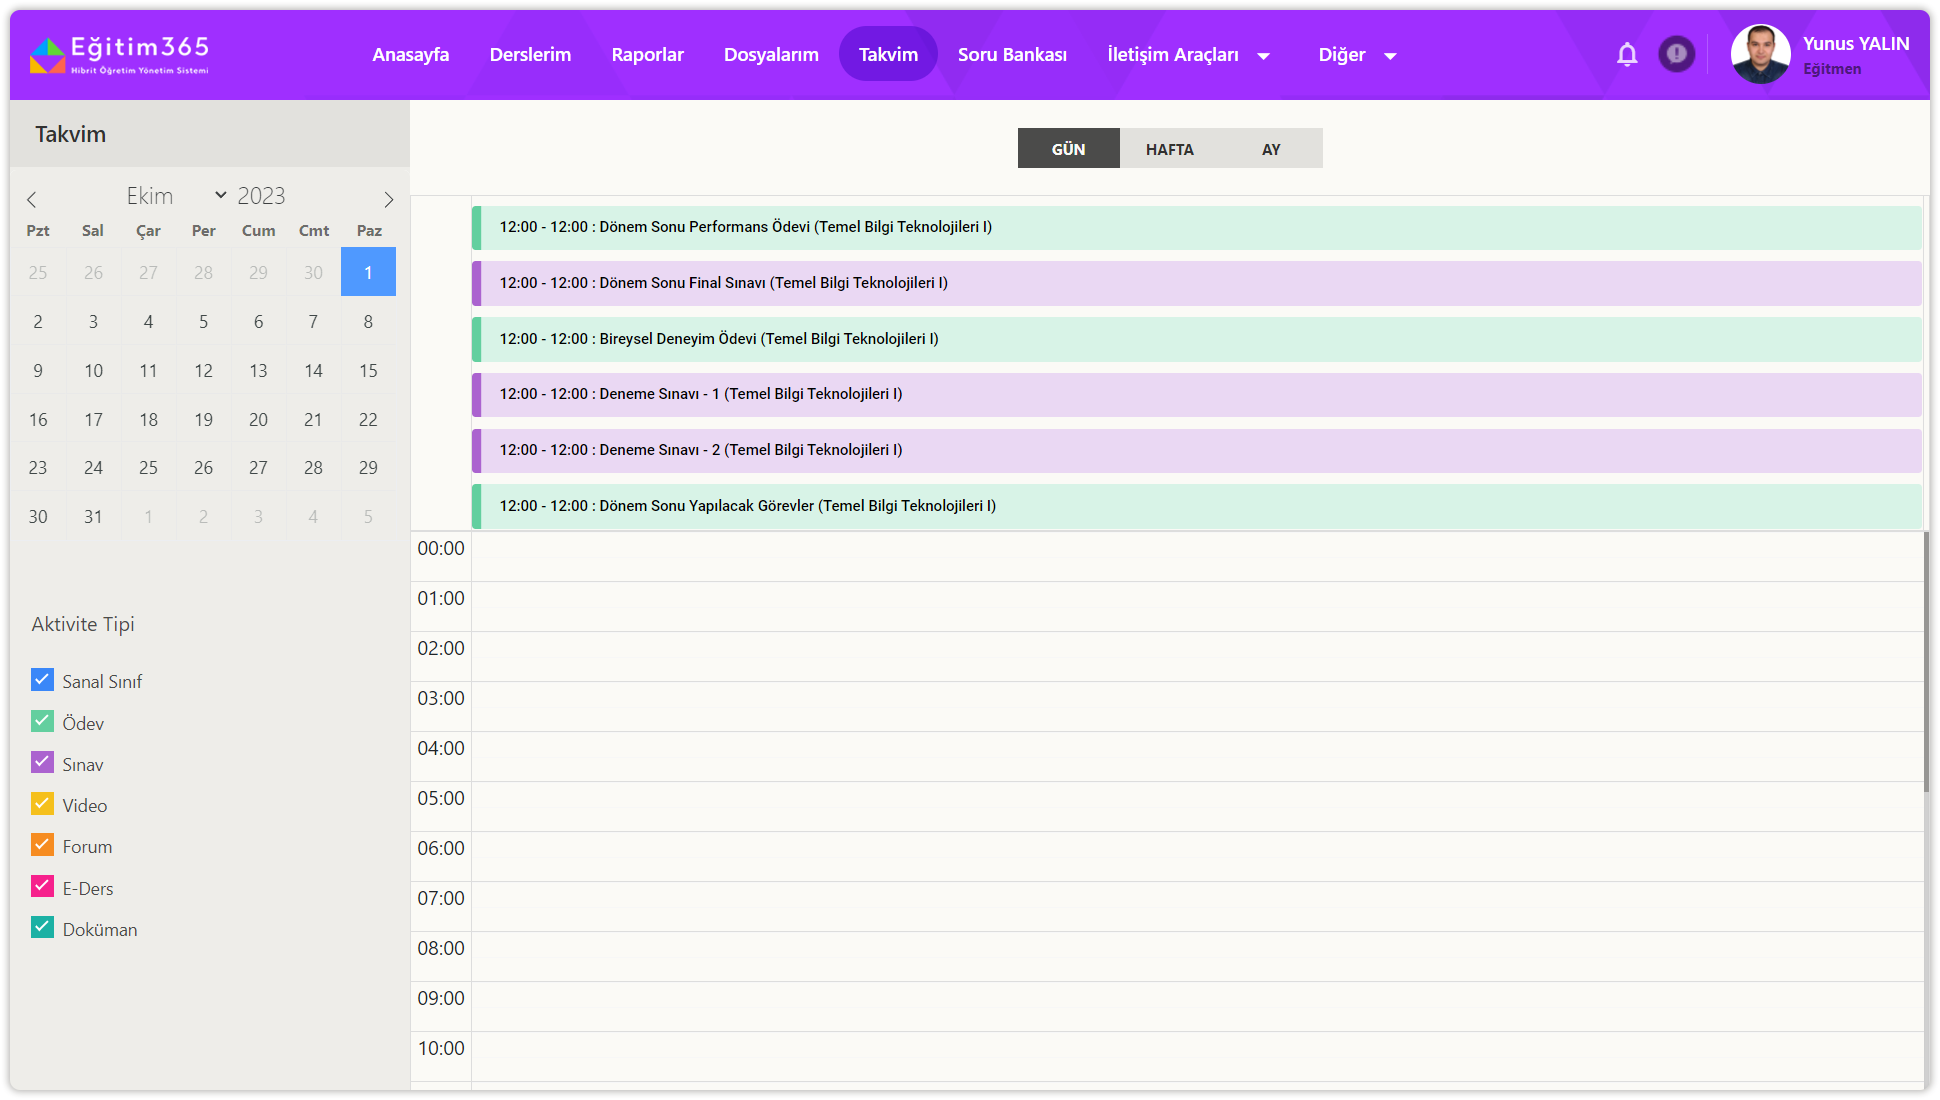
Task: Open Dönem Sonu Final Sınavı event
Action: click(x=1197, y=283)
